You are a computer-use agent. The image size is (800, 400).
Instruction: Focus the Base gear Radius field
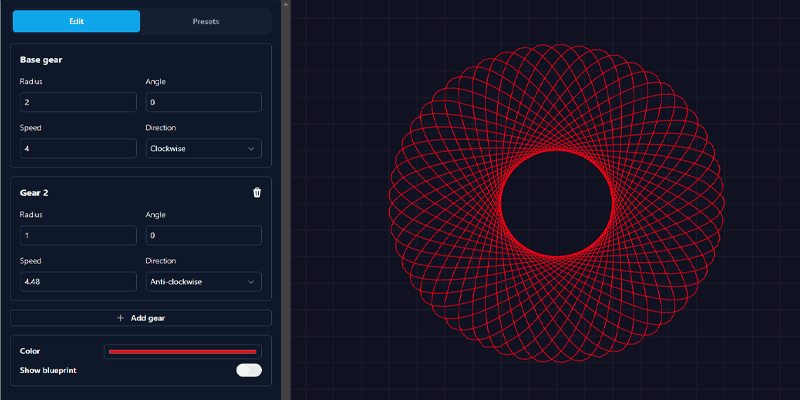(x=77, y=102)
